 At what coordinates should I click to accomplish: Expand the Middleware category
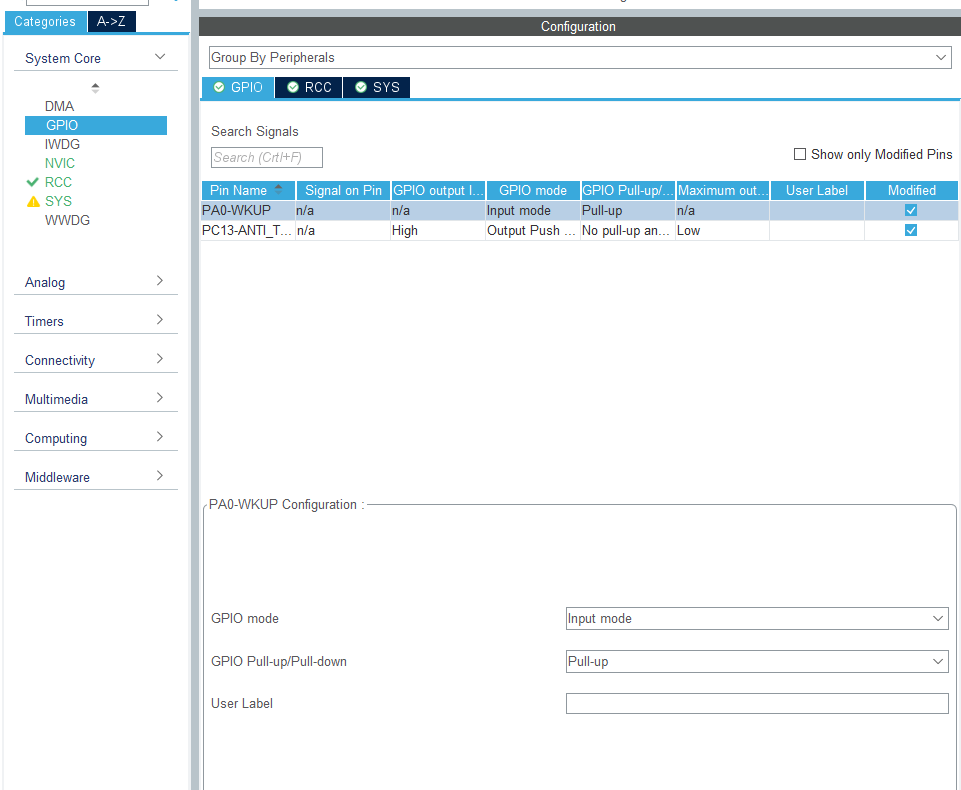[x=96, y=477]
